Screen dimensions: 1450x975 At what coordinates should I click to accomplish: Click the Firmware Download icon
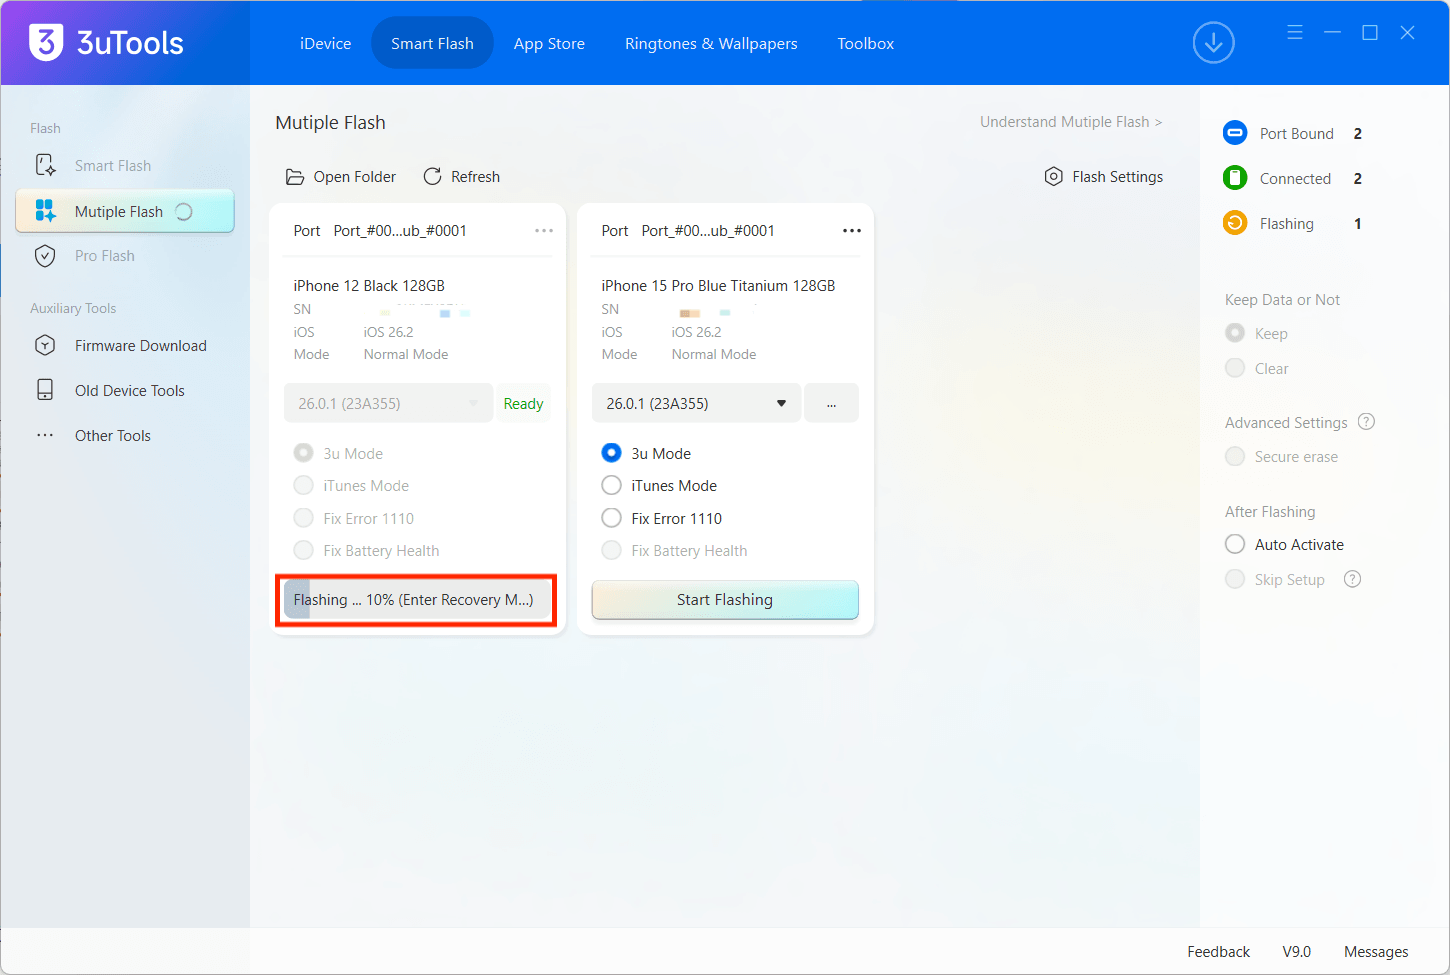pos(45,345)
